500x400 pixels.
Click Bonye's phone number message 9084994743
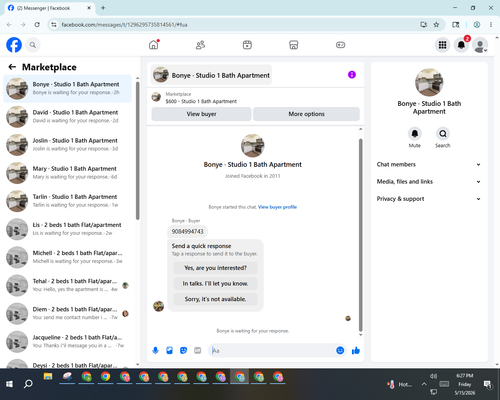pos(187,231)
